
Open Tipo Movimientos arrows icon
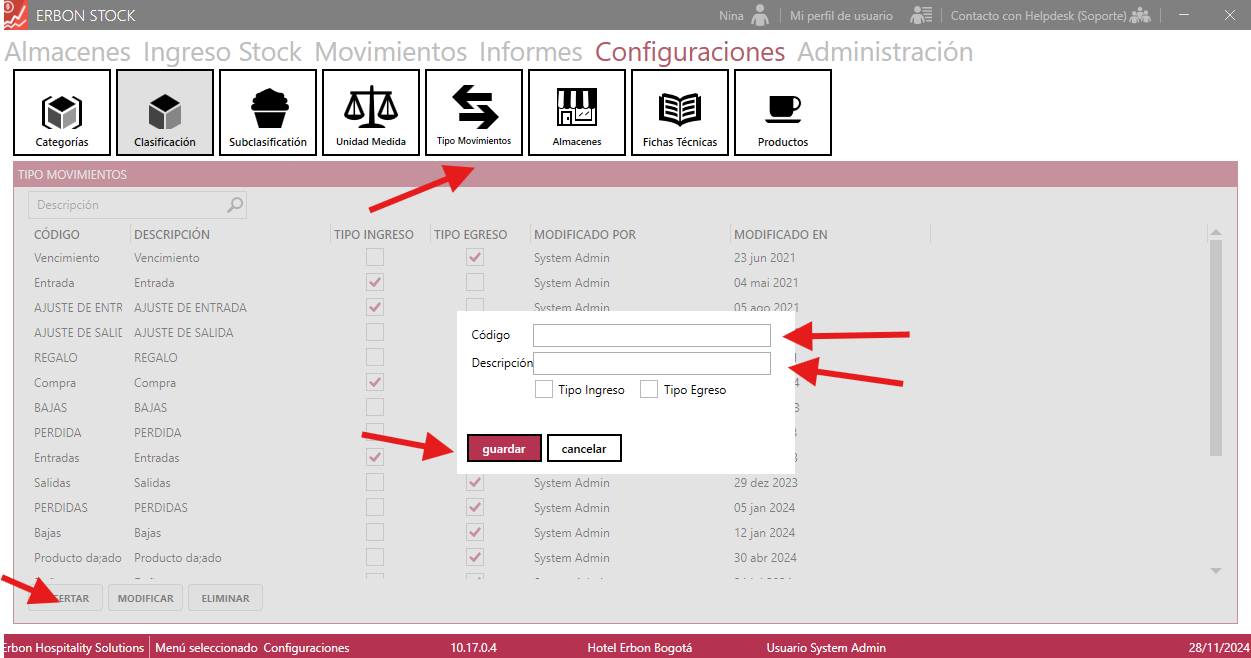tap(474, 107)
